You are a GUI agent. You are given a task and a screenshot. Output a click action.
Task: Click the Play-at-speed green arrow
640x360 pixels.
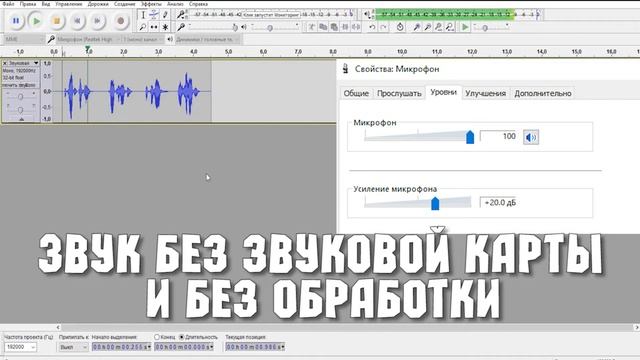click(465, 27)
